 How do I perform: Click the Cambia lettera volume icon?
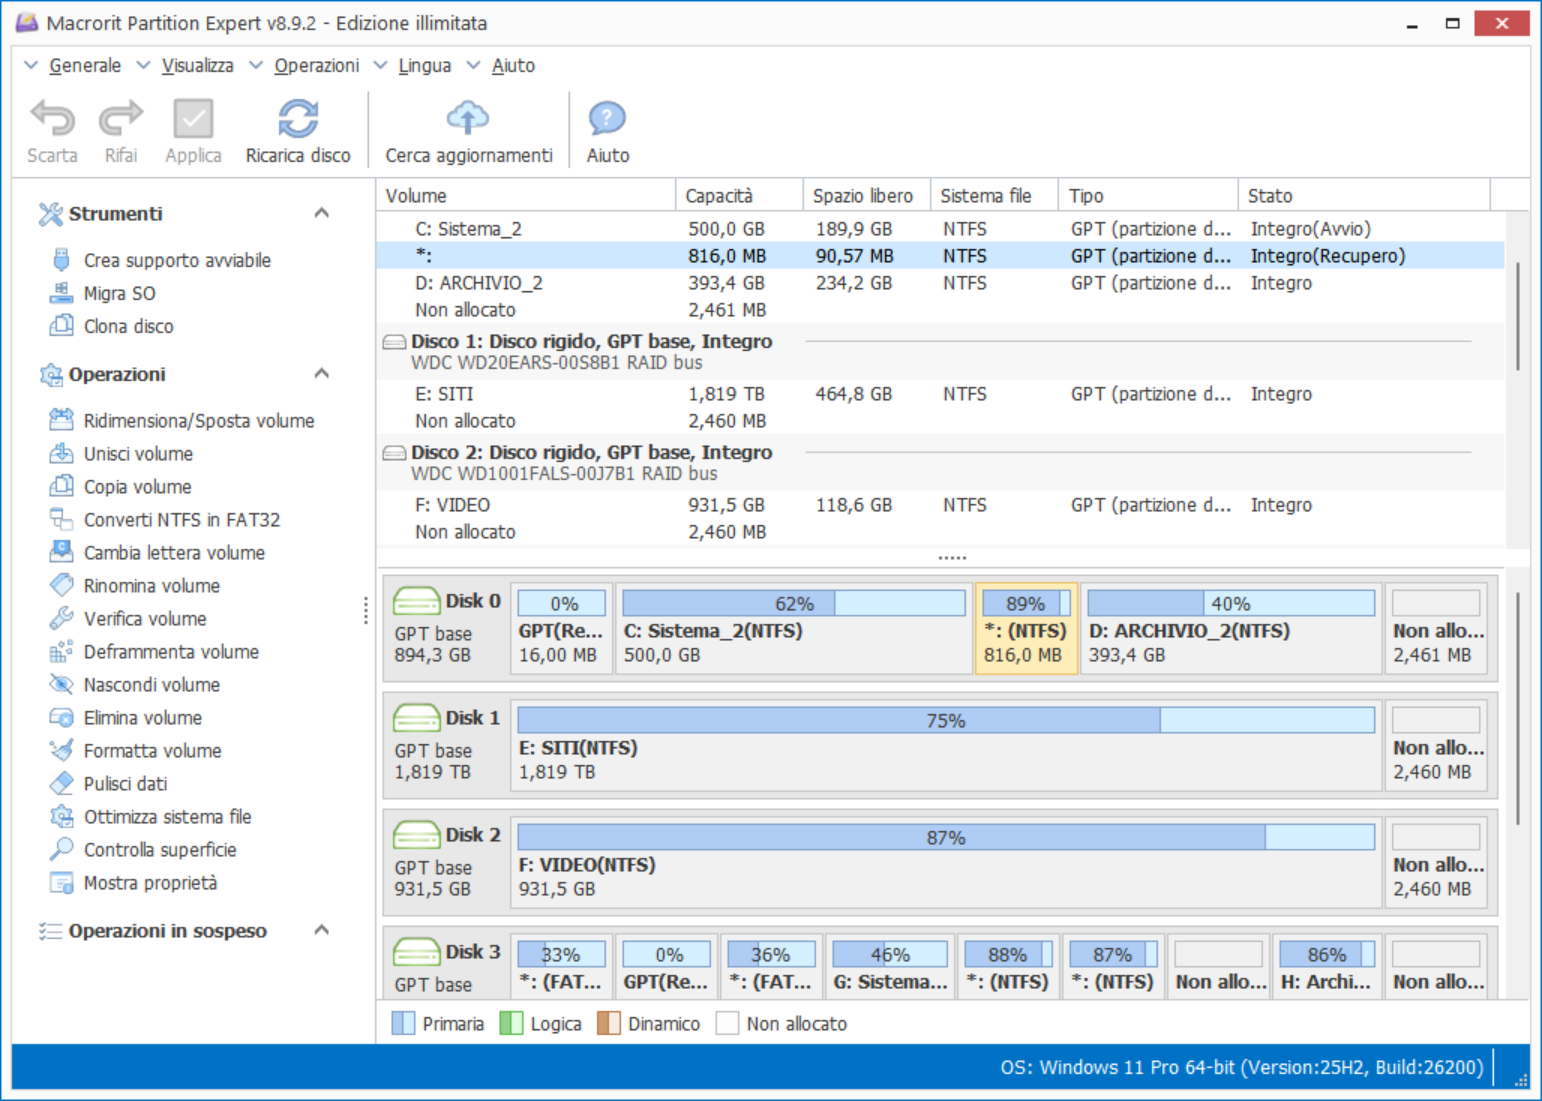point(61,552)
